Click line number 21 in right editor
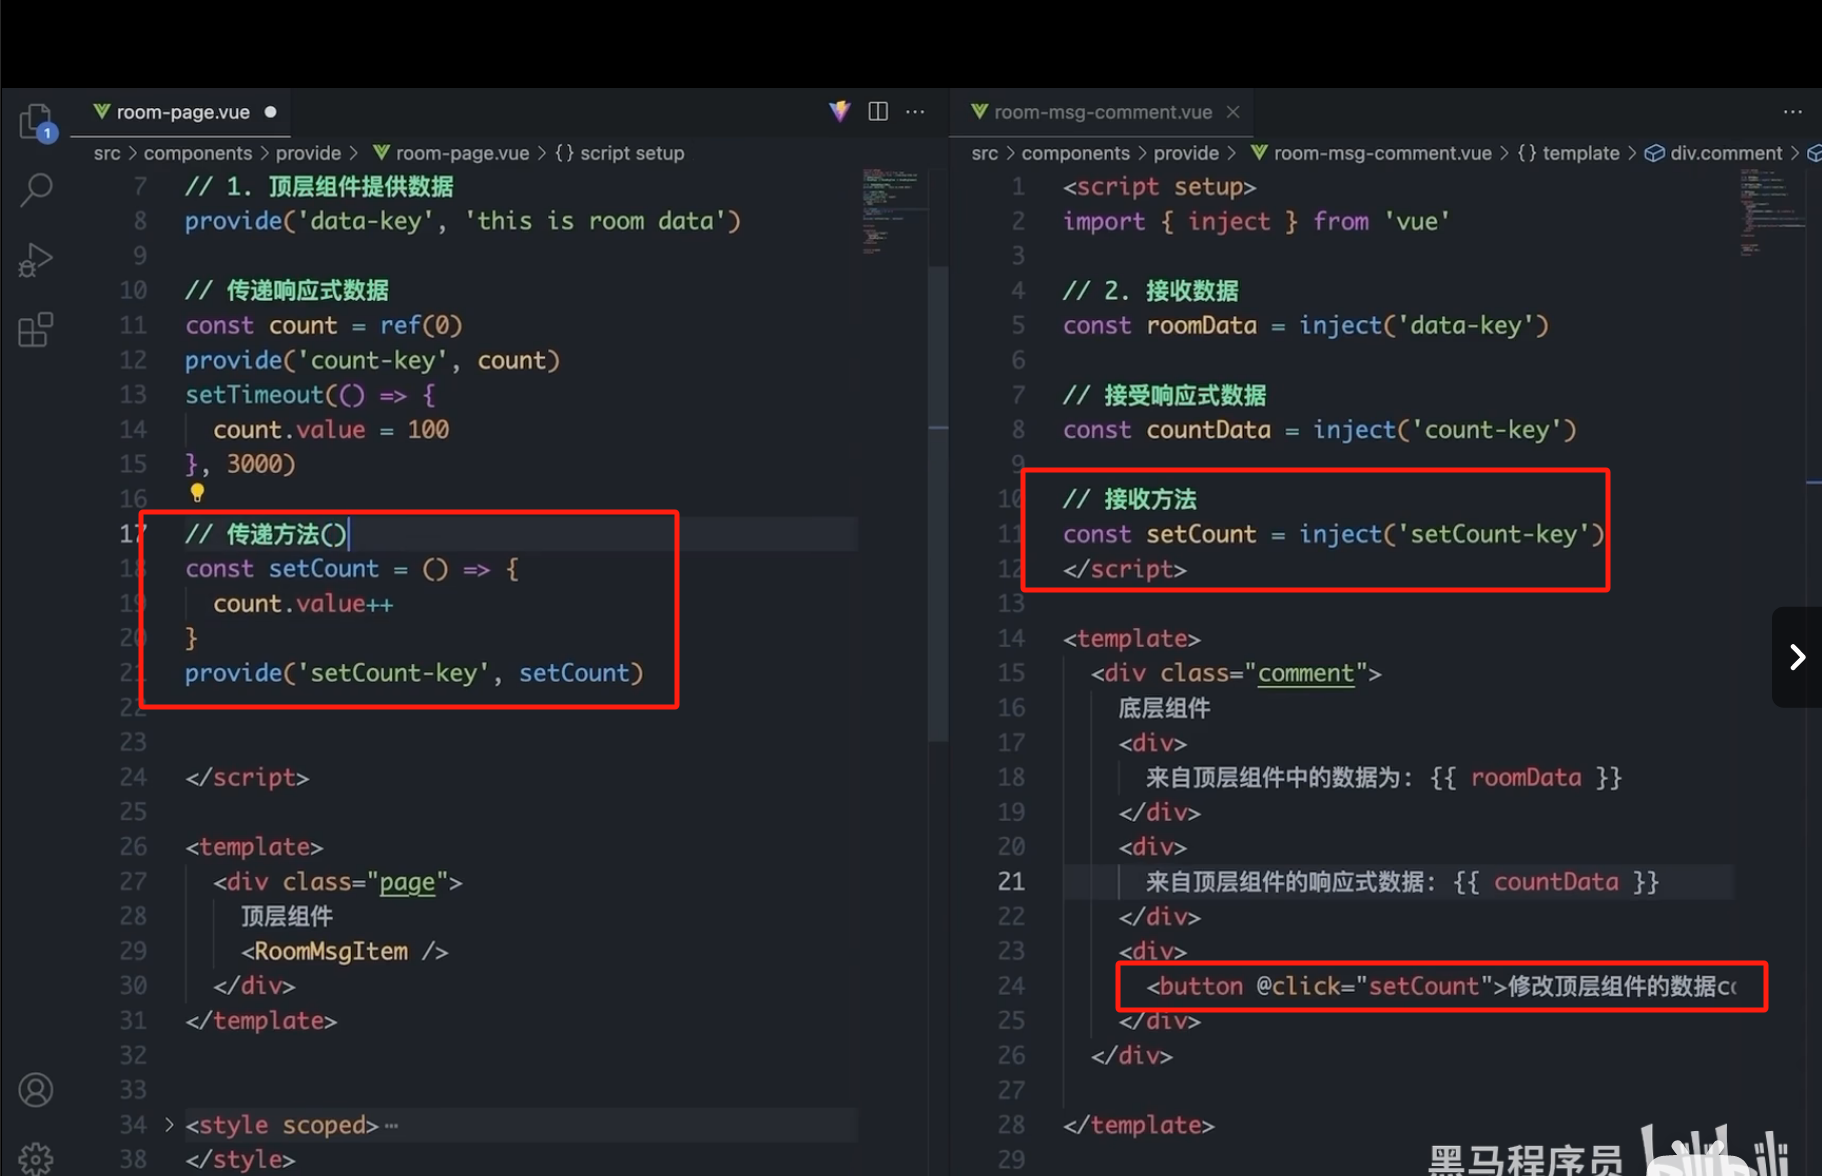This screenshot has height=1176, width=1822. 1011,882
